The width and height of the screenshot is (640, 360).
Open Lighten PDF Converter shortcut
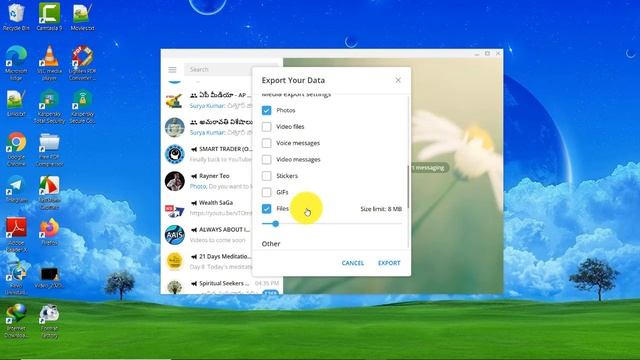tap(82, 63)
